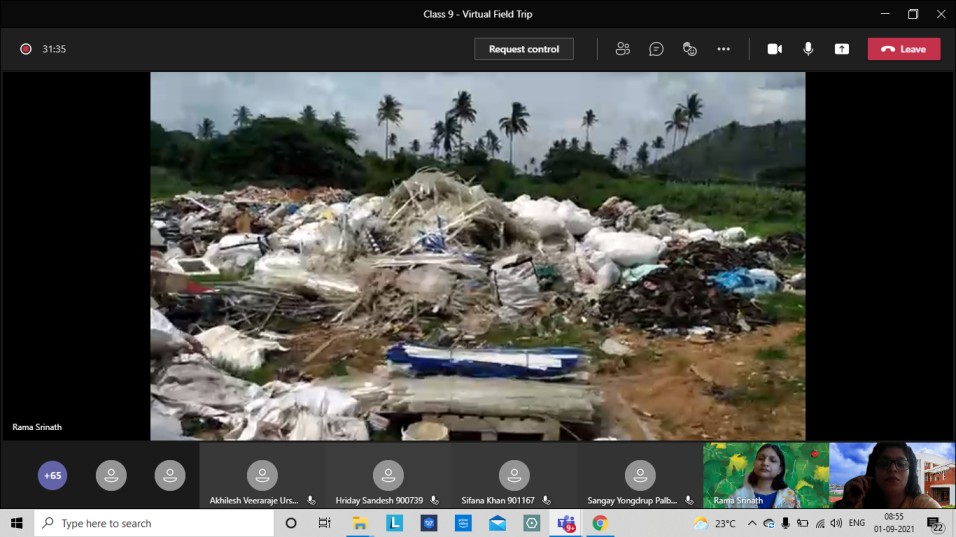Open Google Chrome from the taskbar
This screenshot has width=956, height=537.
[600, 523]
